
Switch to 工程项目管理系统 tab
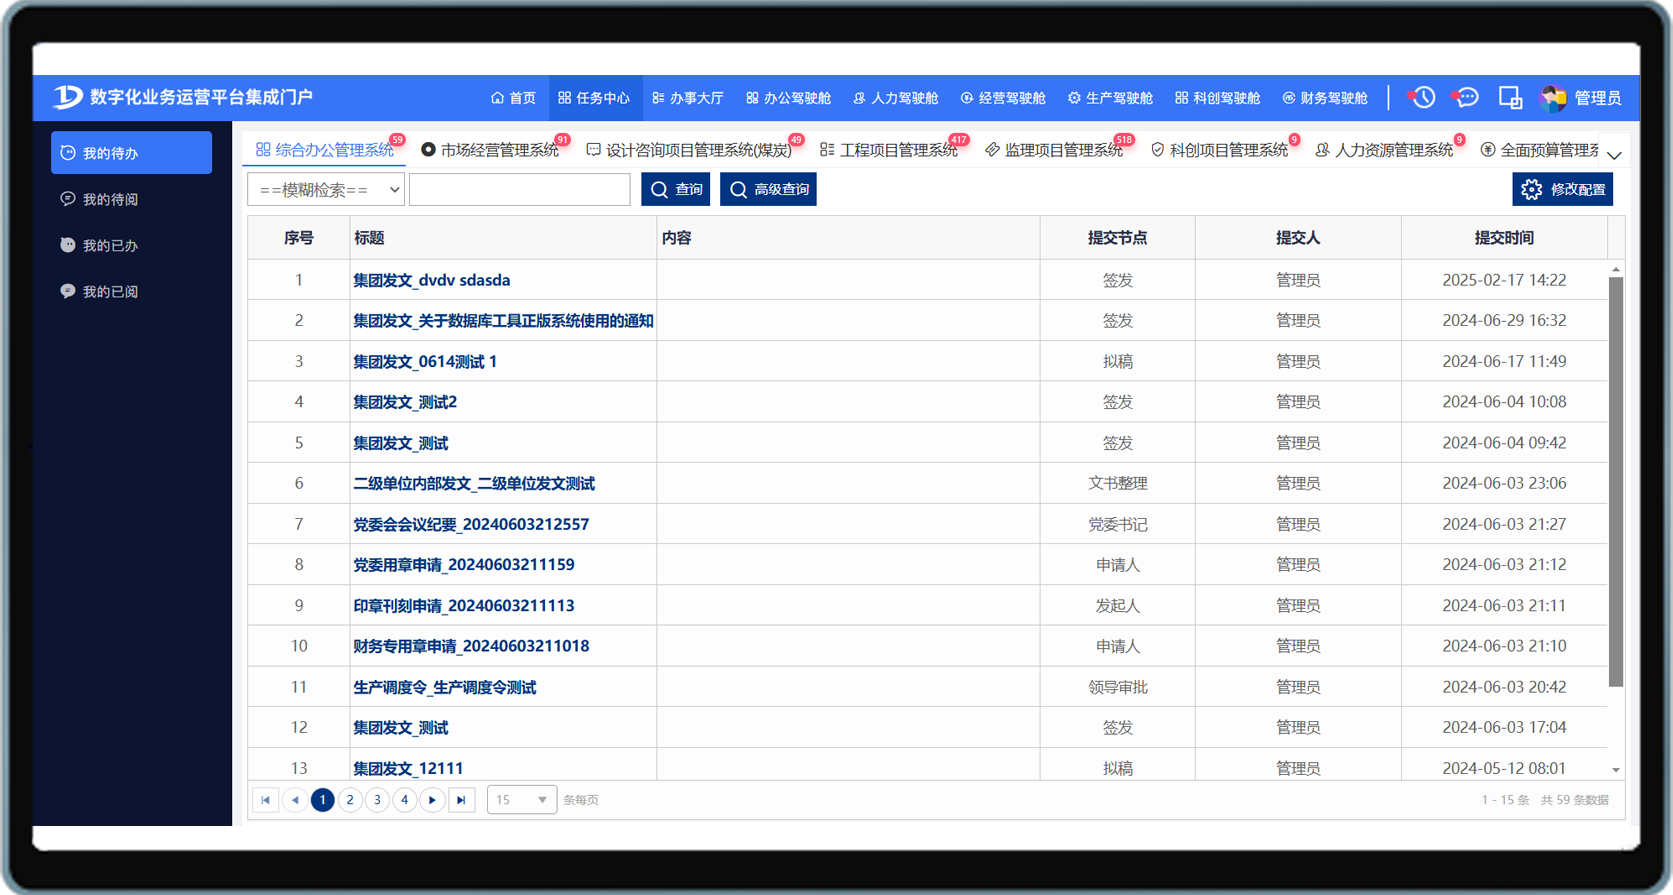889,149
